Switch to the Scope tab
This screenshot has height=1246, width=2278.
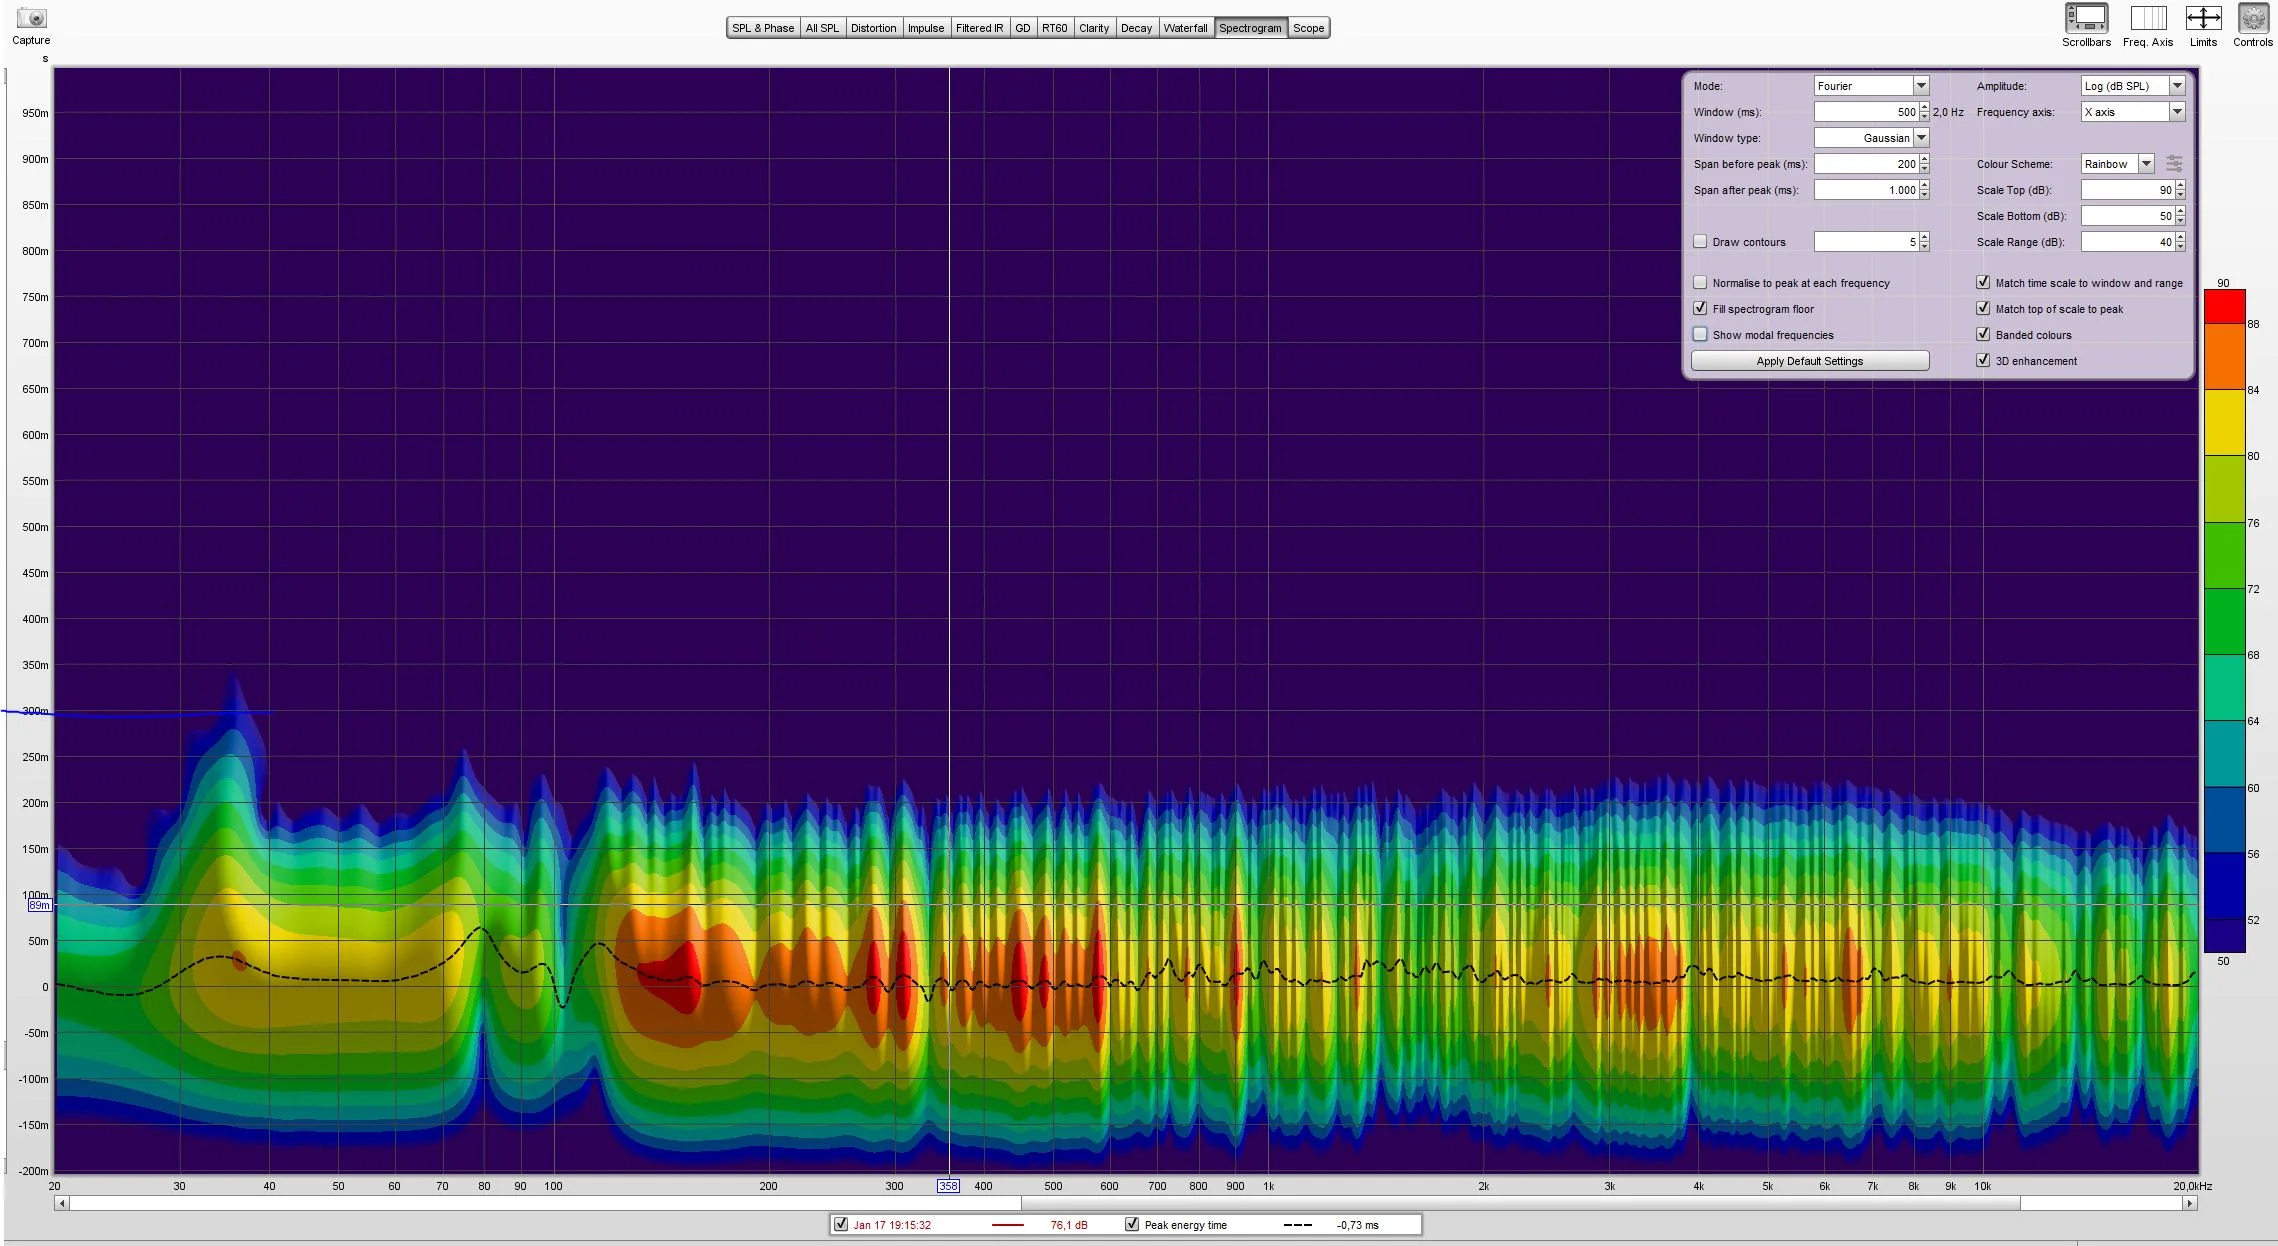click(1308, 28)
